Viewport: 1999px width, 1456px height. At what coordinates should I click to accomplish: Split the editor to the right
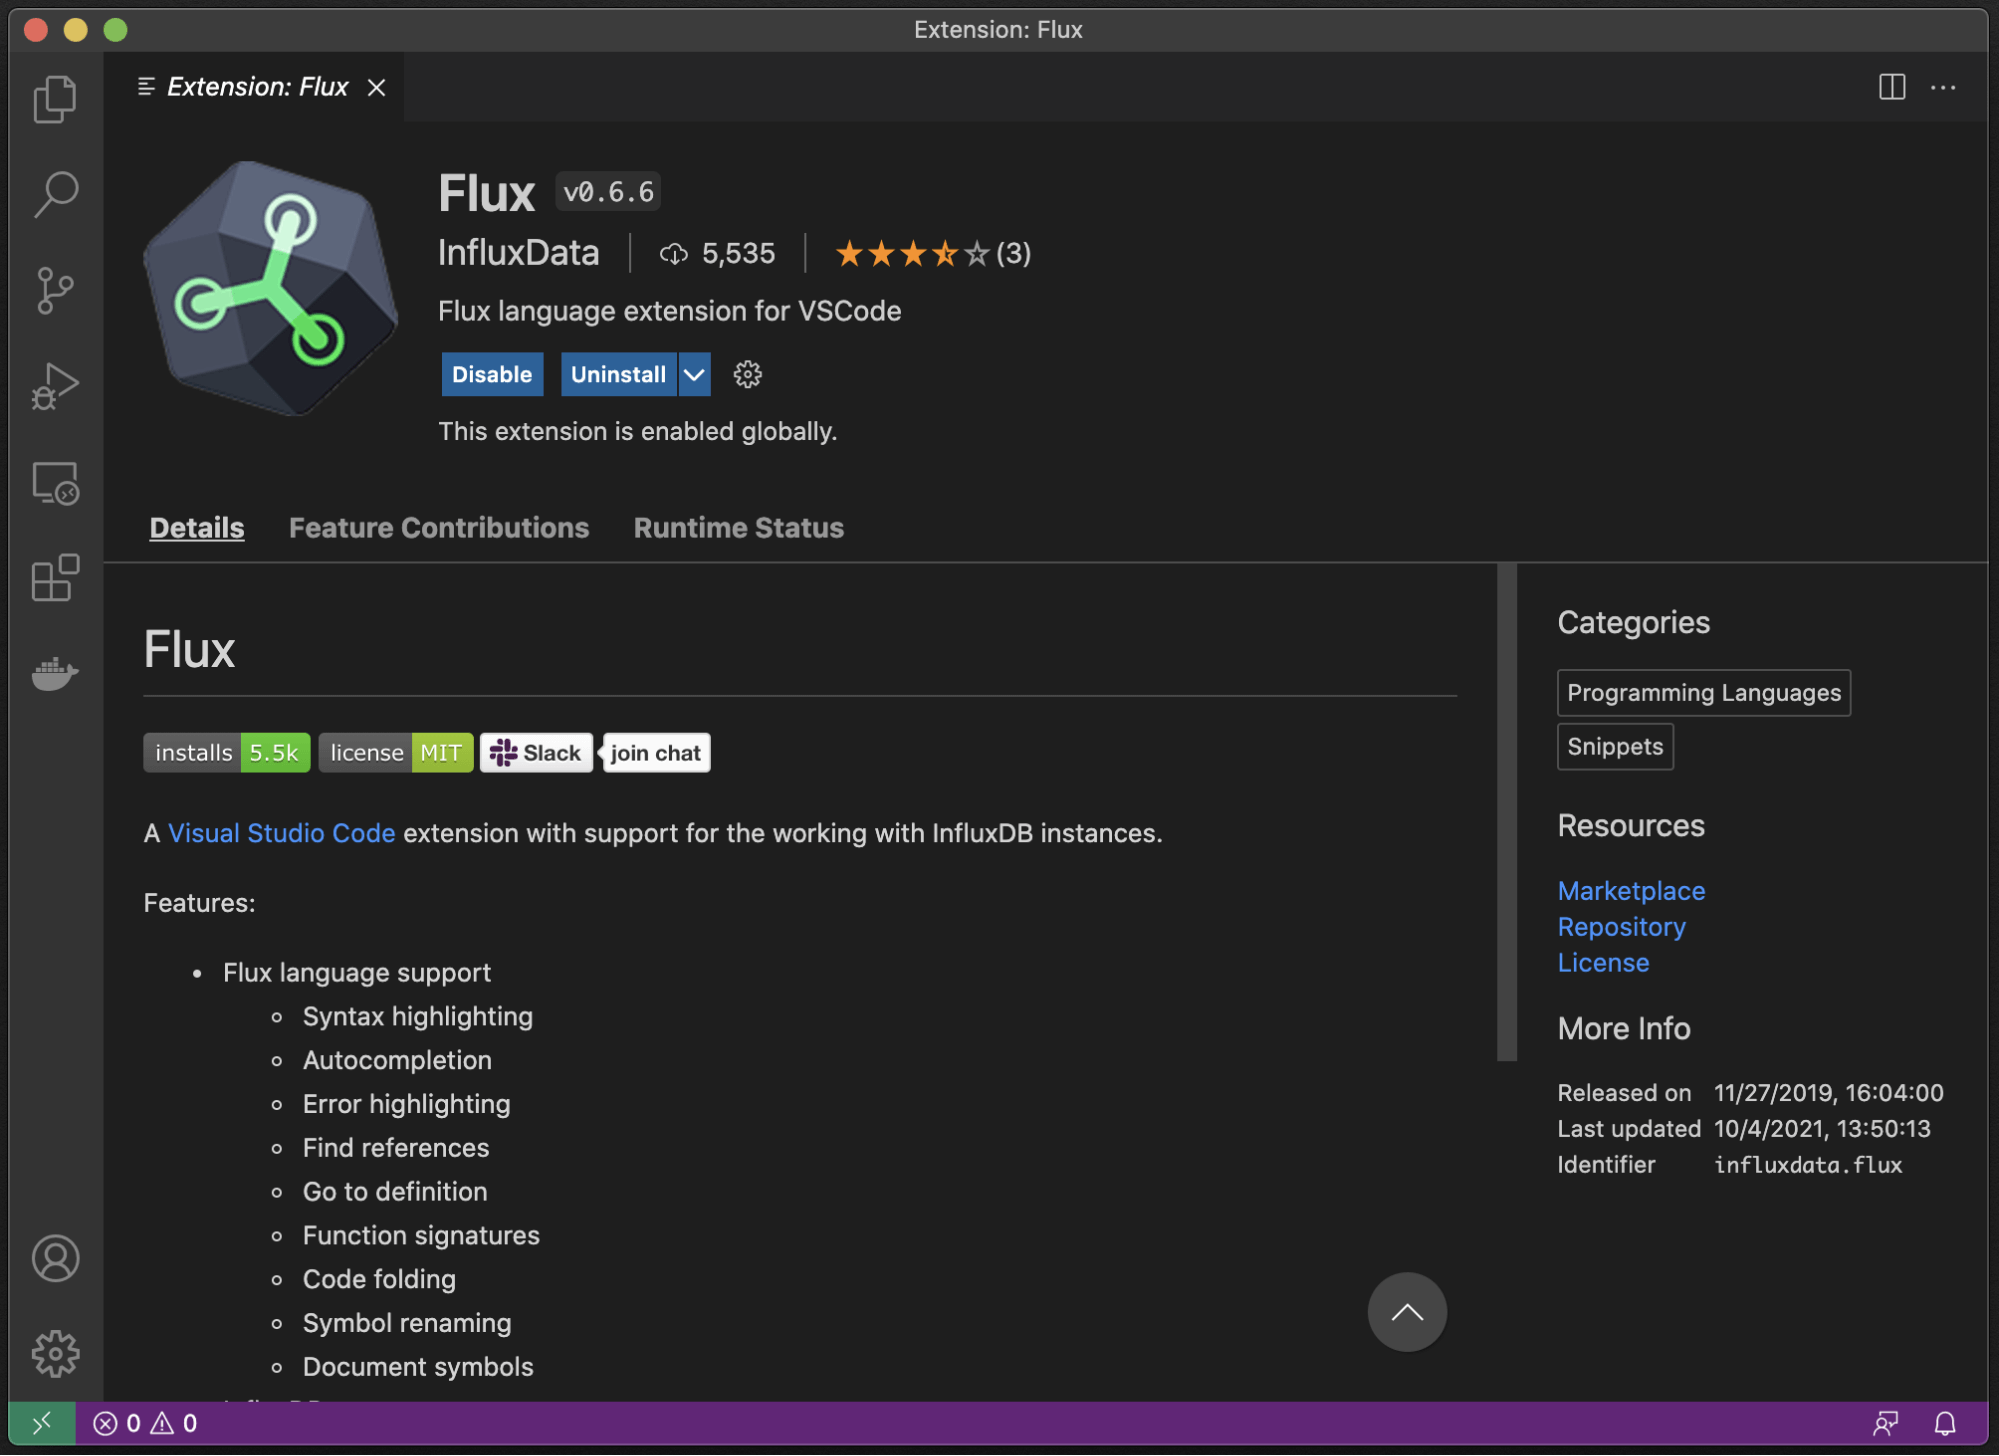pyautogui.click(x=1892, y=87)
